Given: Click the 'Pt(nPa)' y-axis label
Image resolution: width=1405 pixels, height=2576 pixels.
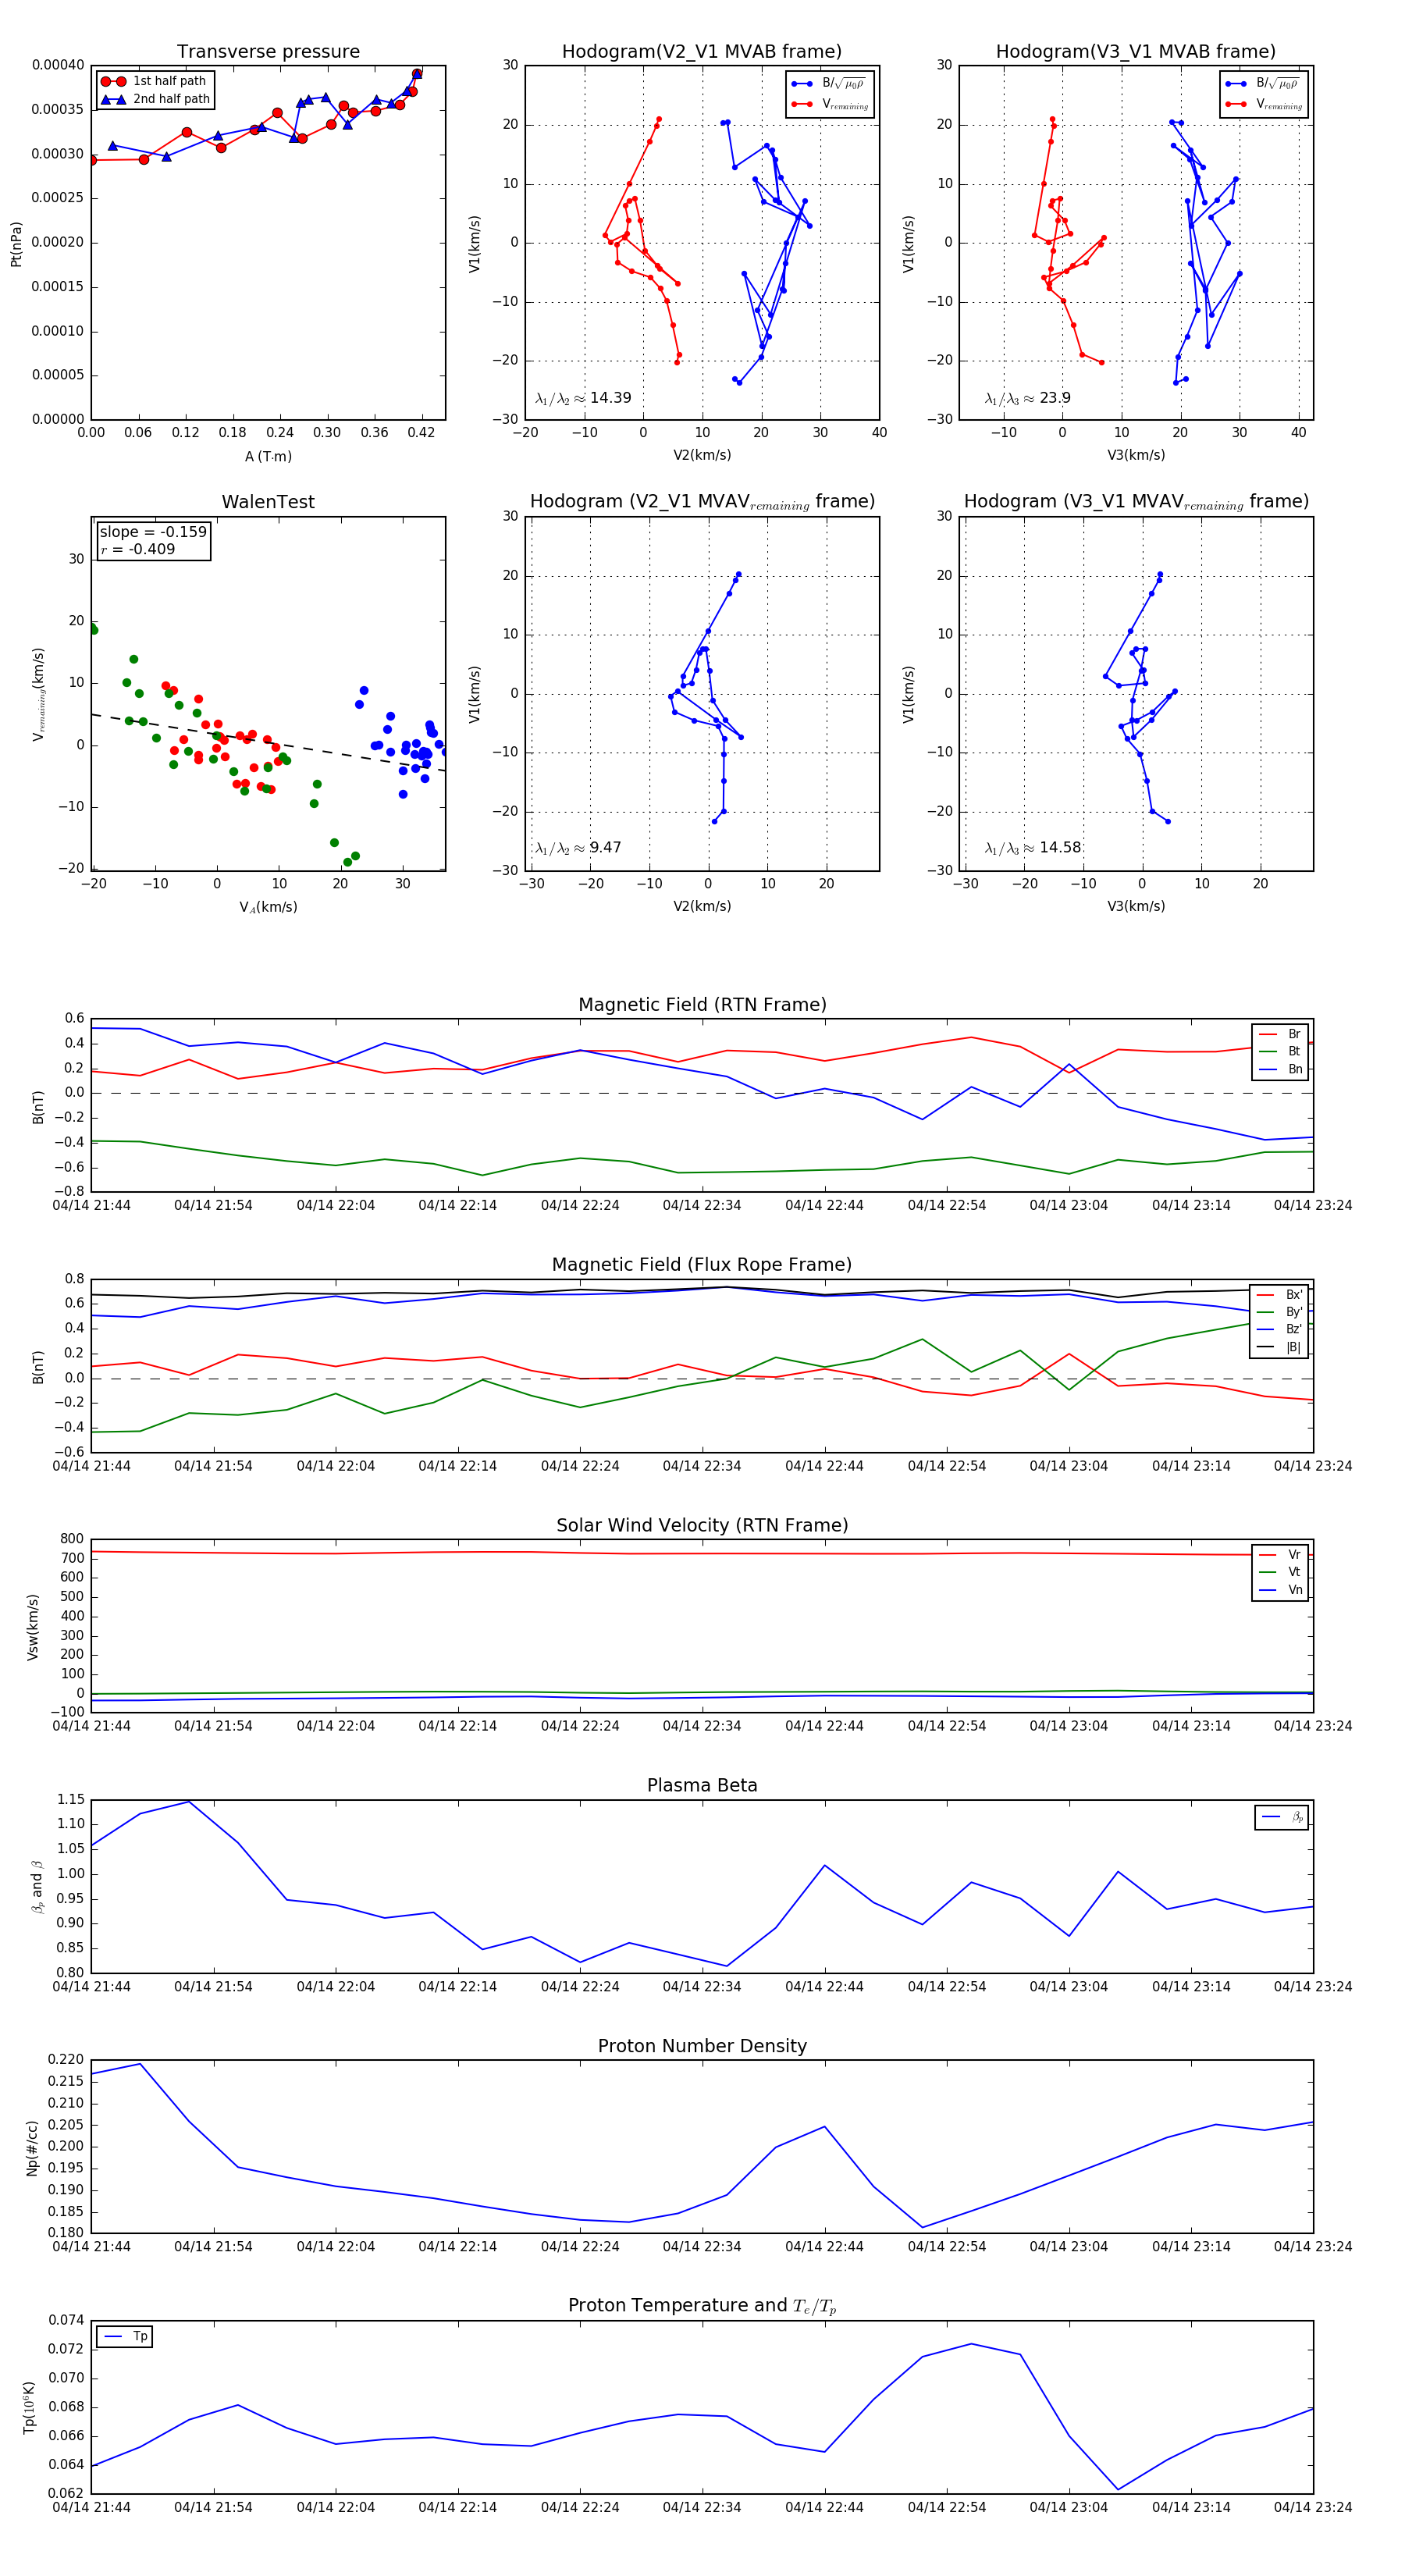Looking at the screenshot, I should [x=16, y=243].
